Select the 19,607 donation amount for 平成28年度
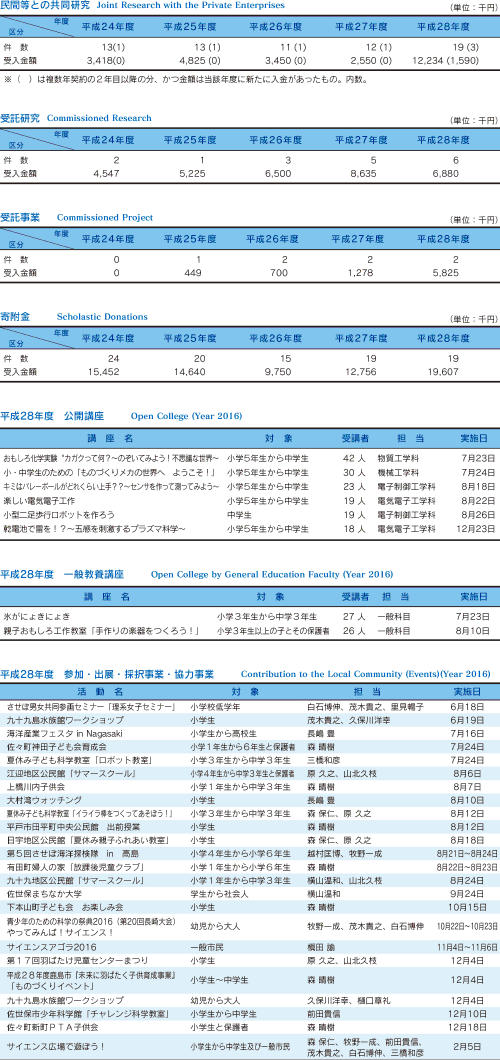 point(441,372)
